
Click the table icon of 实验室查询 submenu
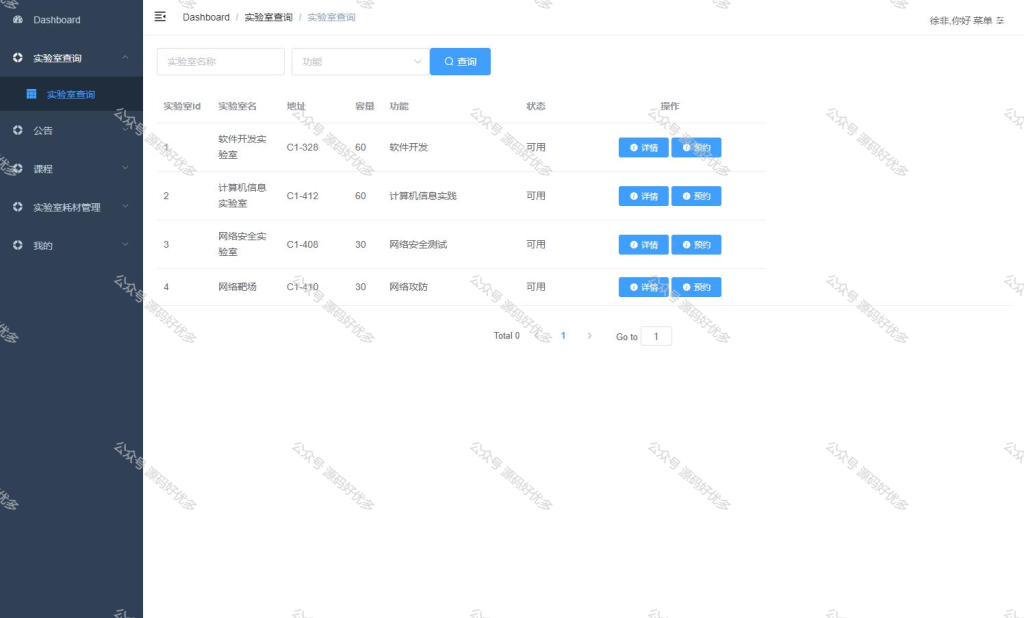[x=31, y=94]
